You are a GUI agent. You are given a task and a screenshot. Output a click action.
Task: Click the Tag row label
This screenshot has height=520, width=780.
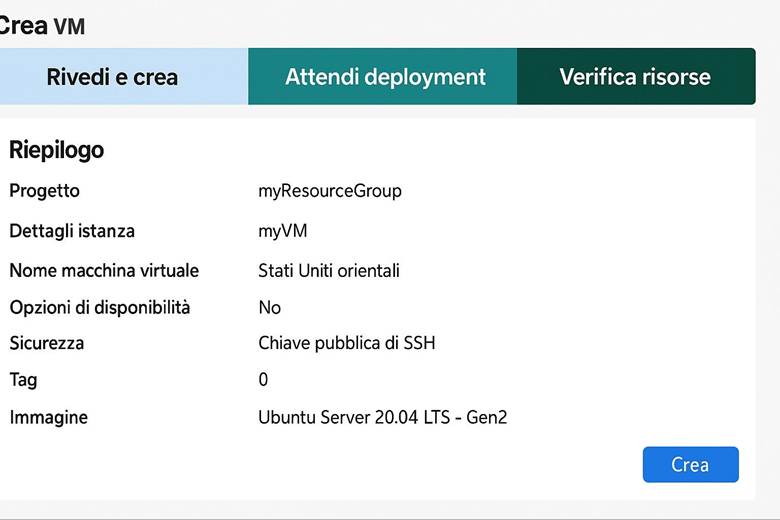click(x=23, y=380)
